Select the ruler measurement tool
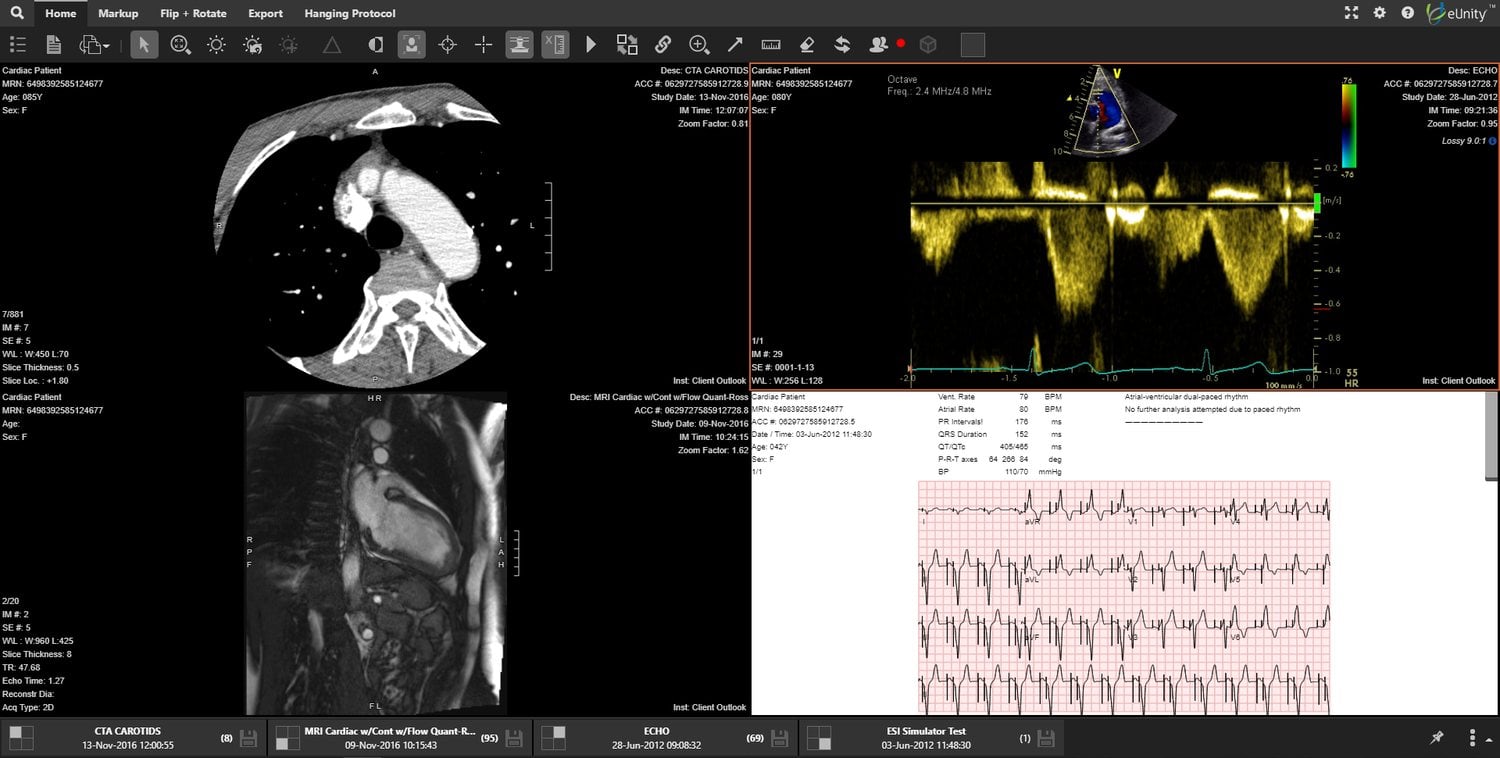Screen dimensions: 1500x758 [x=771, y=45]
